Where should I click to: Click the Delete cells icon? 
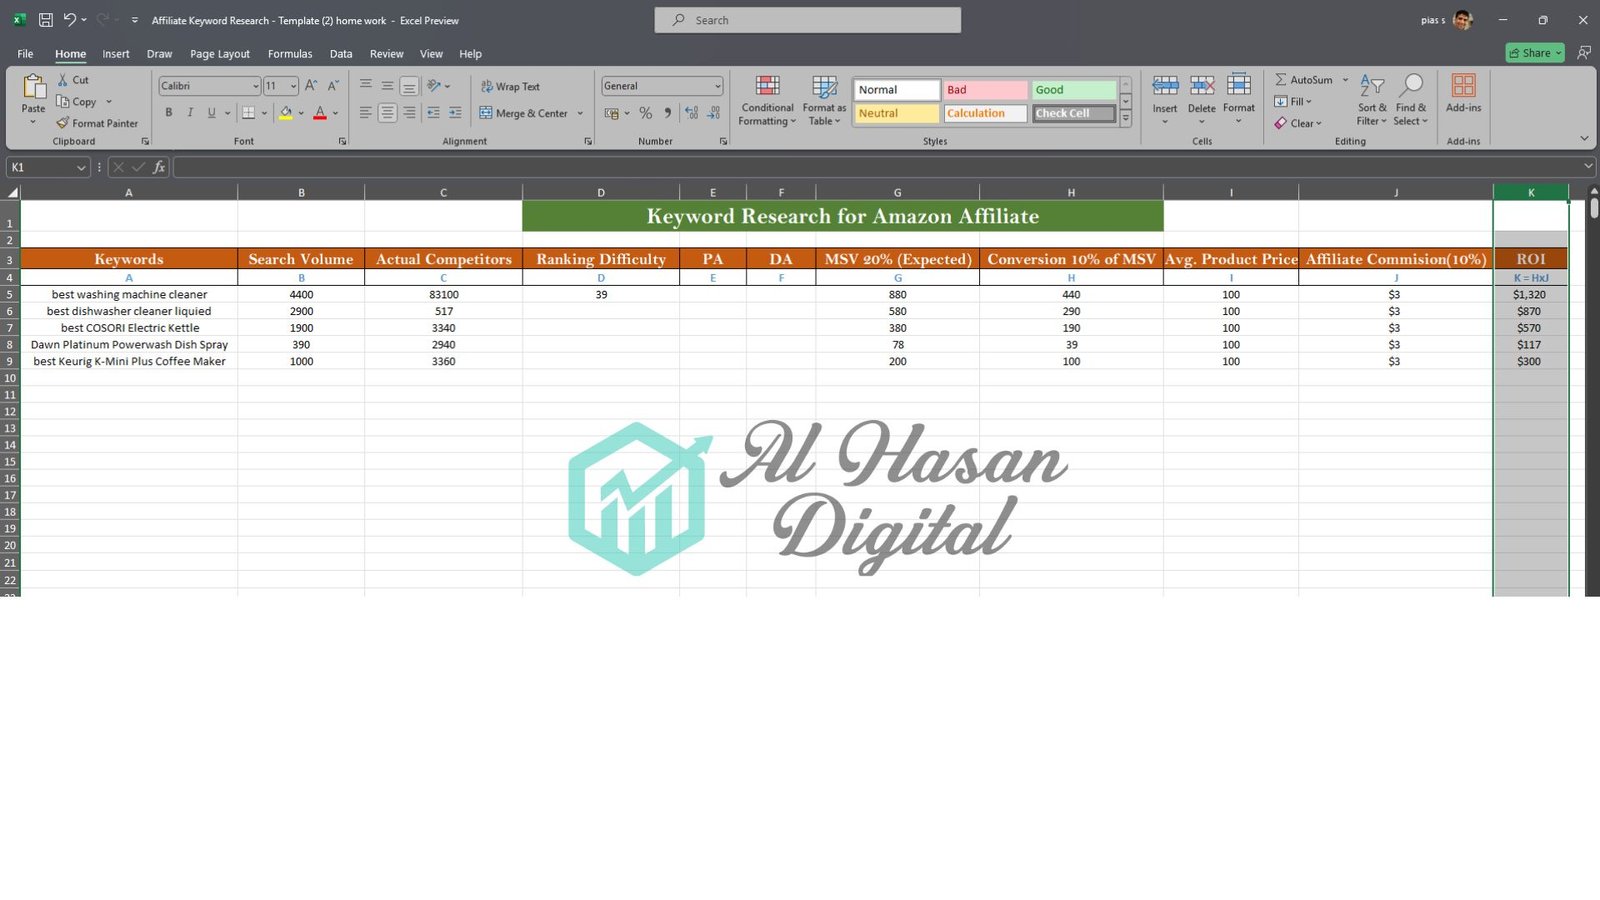[1202, 86]
